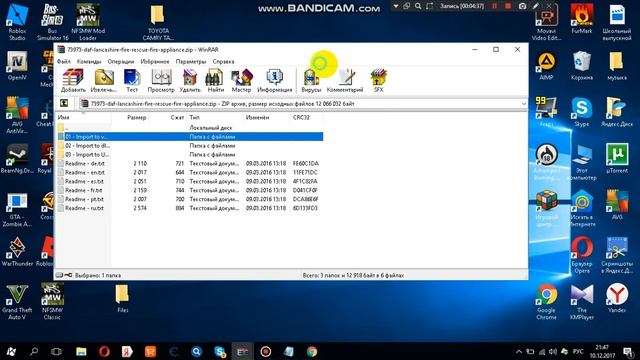This screenshot has height=360, width=640.
Task: Go up one folder level arrow button
Action: click(64, 103)
